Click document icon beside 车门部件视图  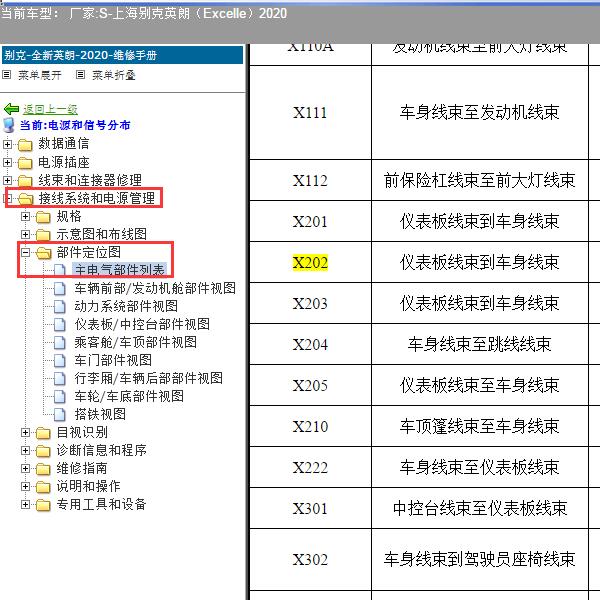(60, 360)
